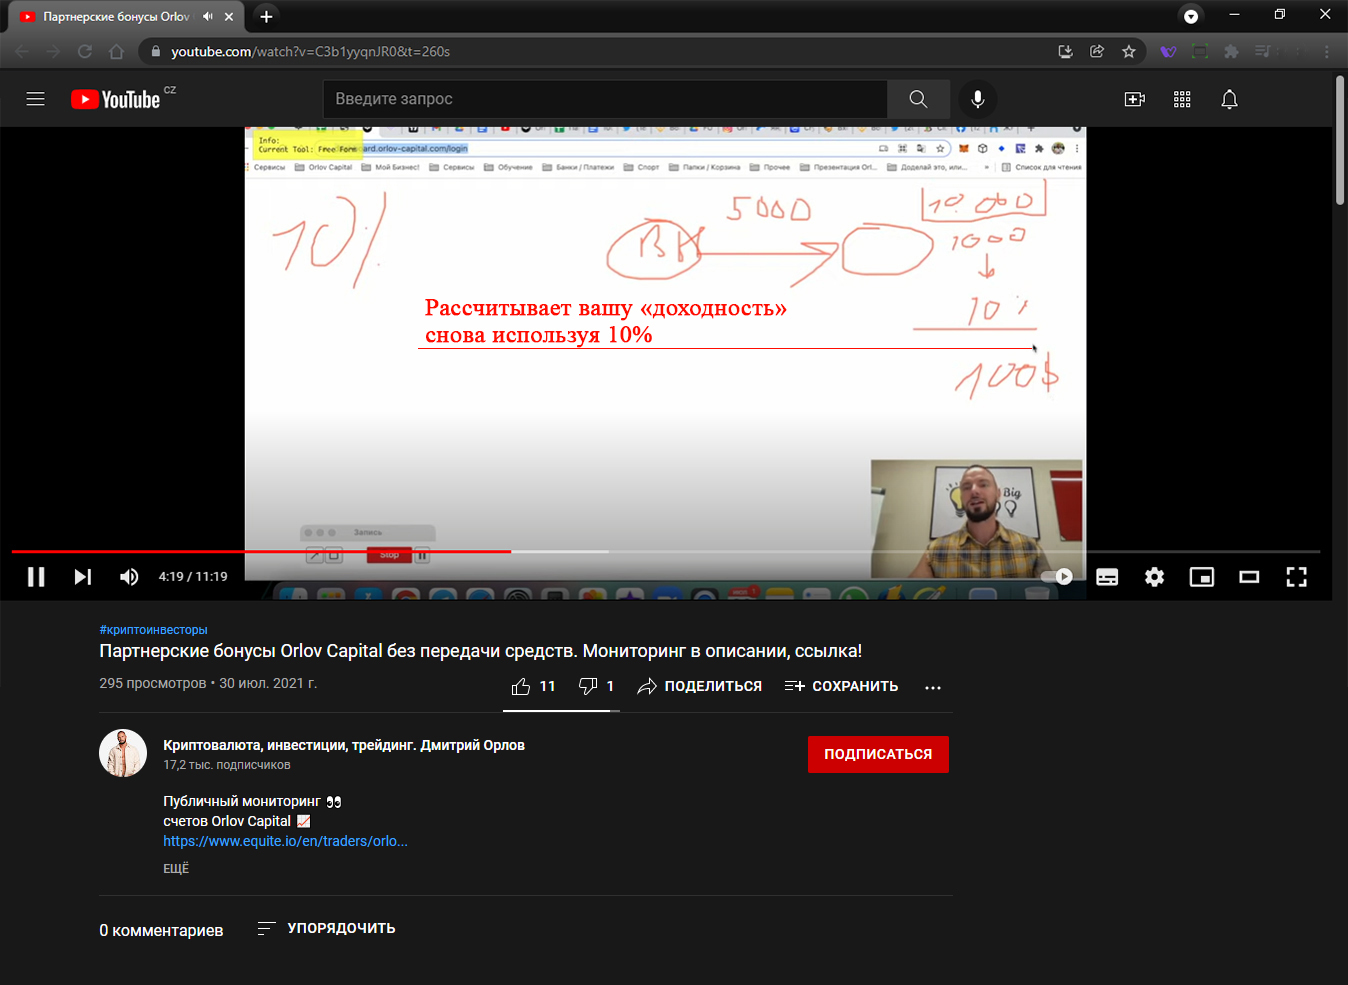Viewport: 1348px width, 985px height.
Task: Click the magnifier search button
Action: coord(918,99)
